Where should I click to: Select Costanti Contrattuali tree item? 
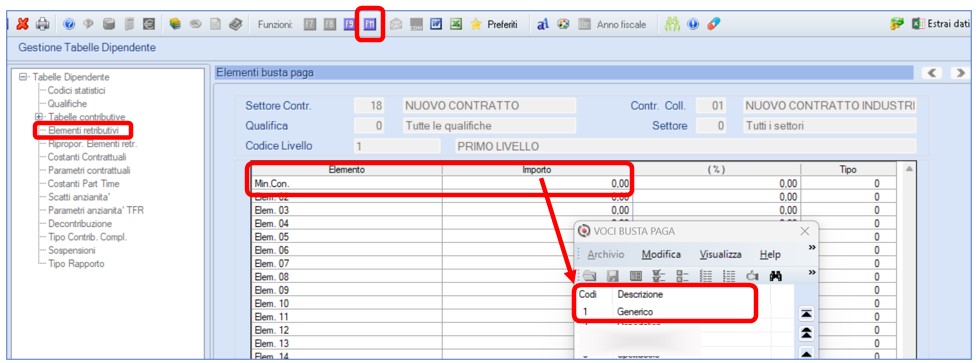[87, 157]
